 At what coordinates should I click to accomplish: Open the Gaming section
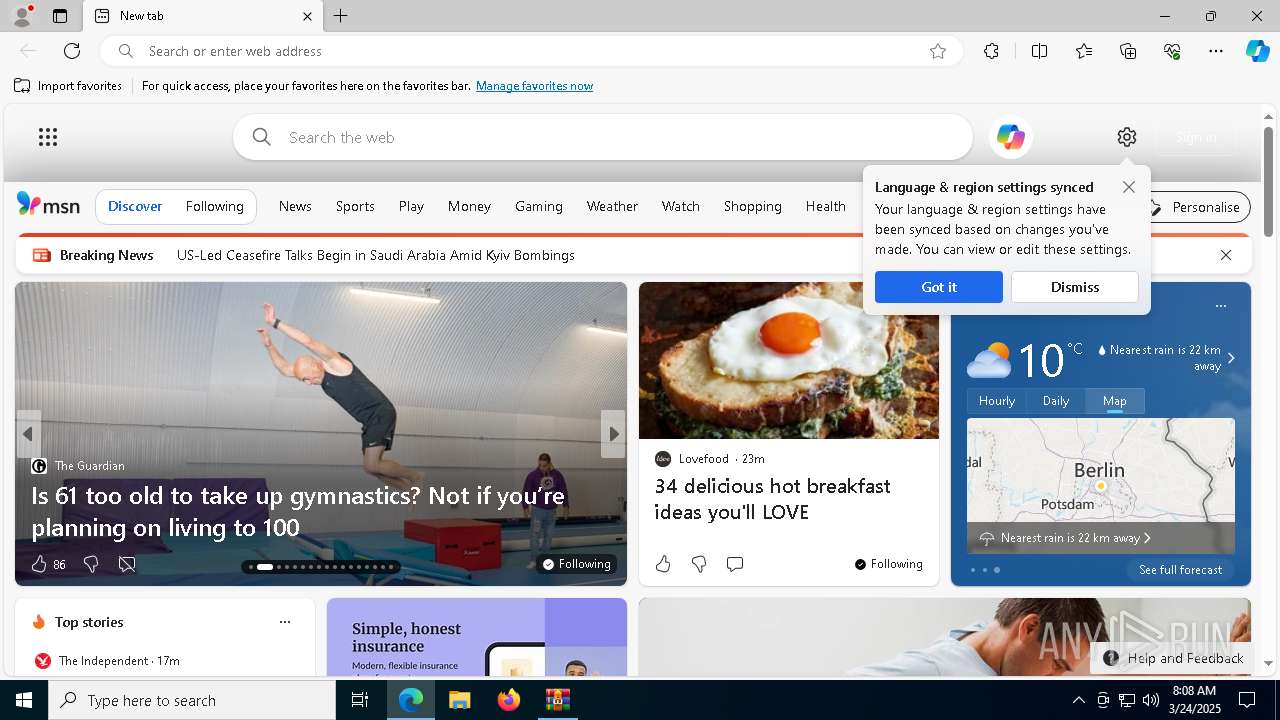point(538,206)
